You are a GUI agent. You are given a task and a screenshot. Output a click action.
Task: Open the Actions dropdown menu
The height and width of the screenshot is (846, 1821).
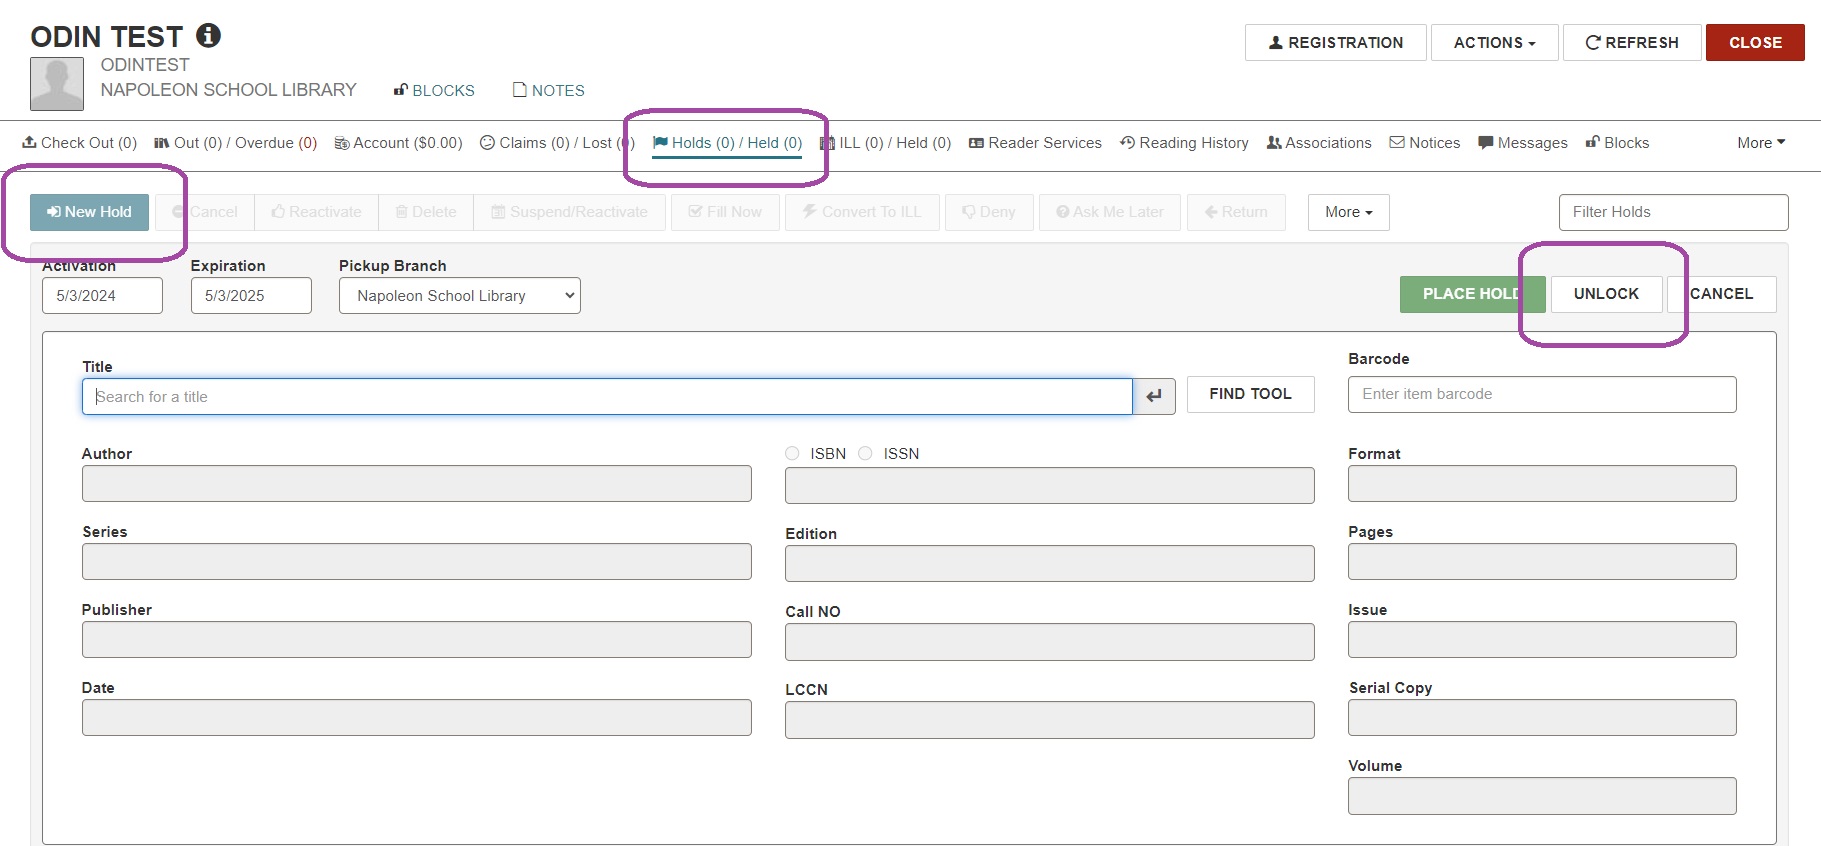pyautogui.click(x=1494, y=43)
